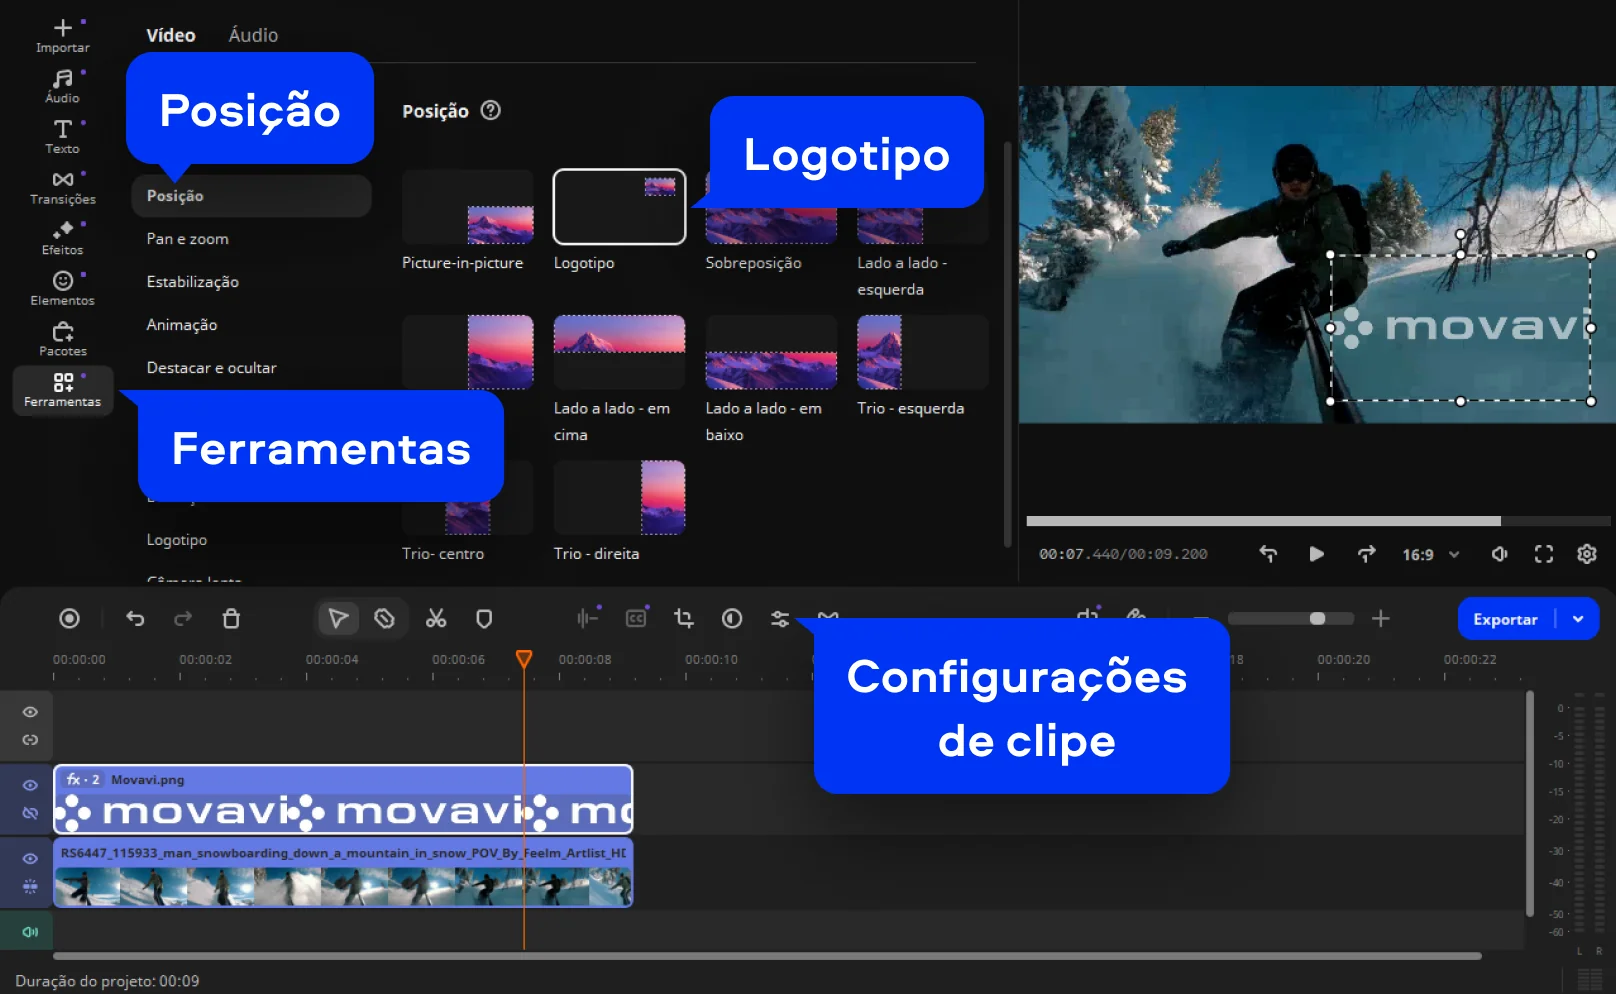1616x994 pixels.
Task: Mute the audio track
Action: coord(30,932)
